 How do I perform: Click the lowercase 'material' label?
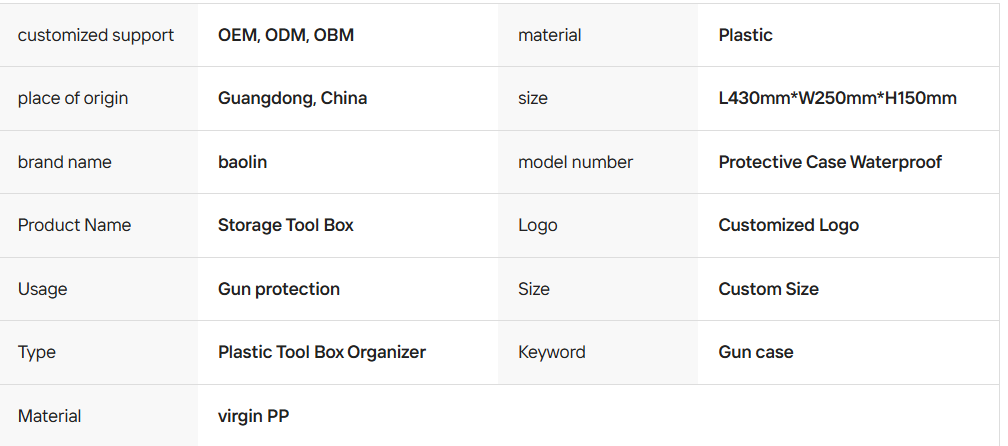point(550,35)
